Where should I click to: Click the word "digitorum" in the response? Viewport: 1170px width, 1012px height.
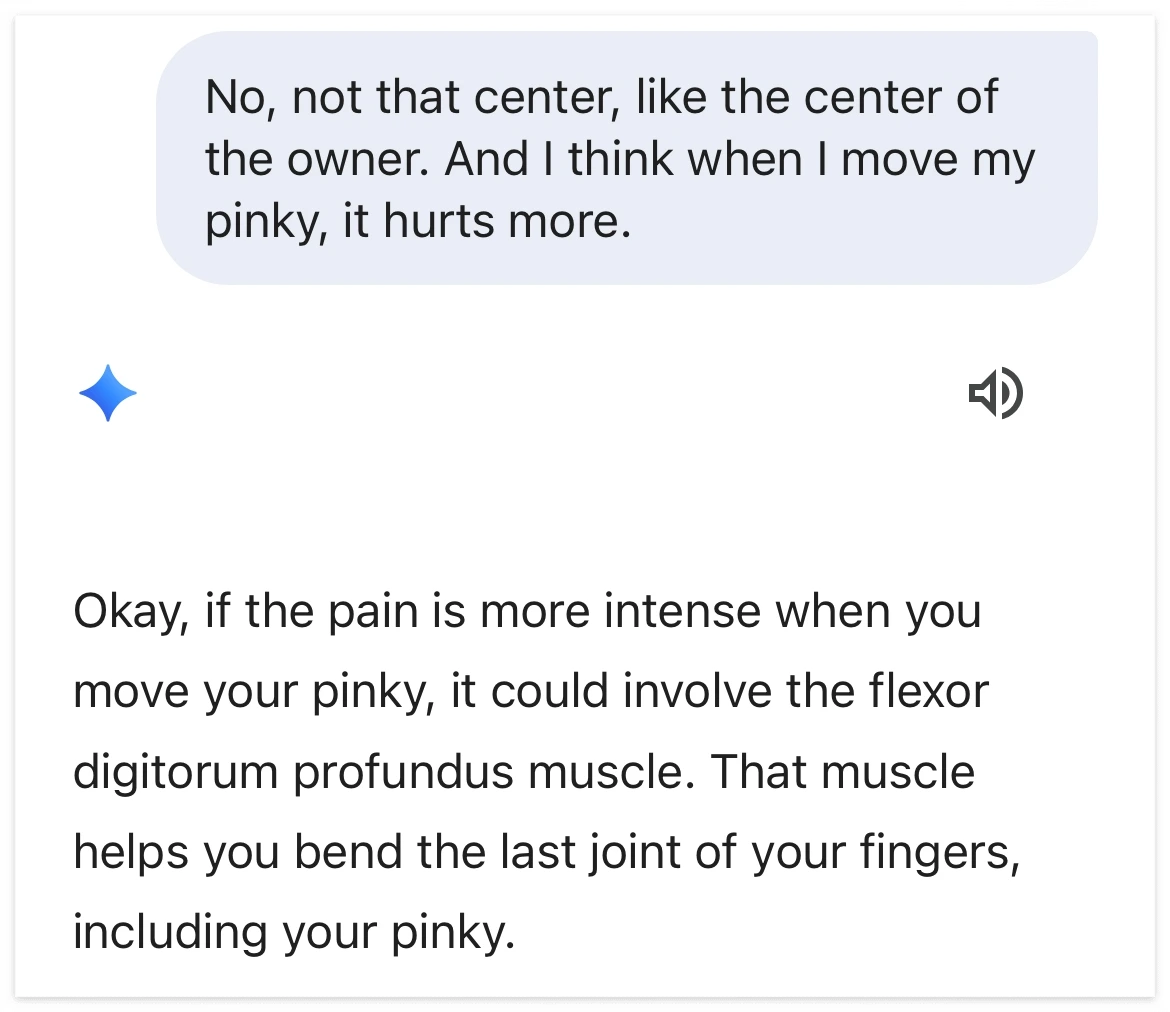pyautogui.click(x=176, y=772)
